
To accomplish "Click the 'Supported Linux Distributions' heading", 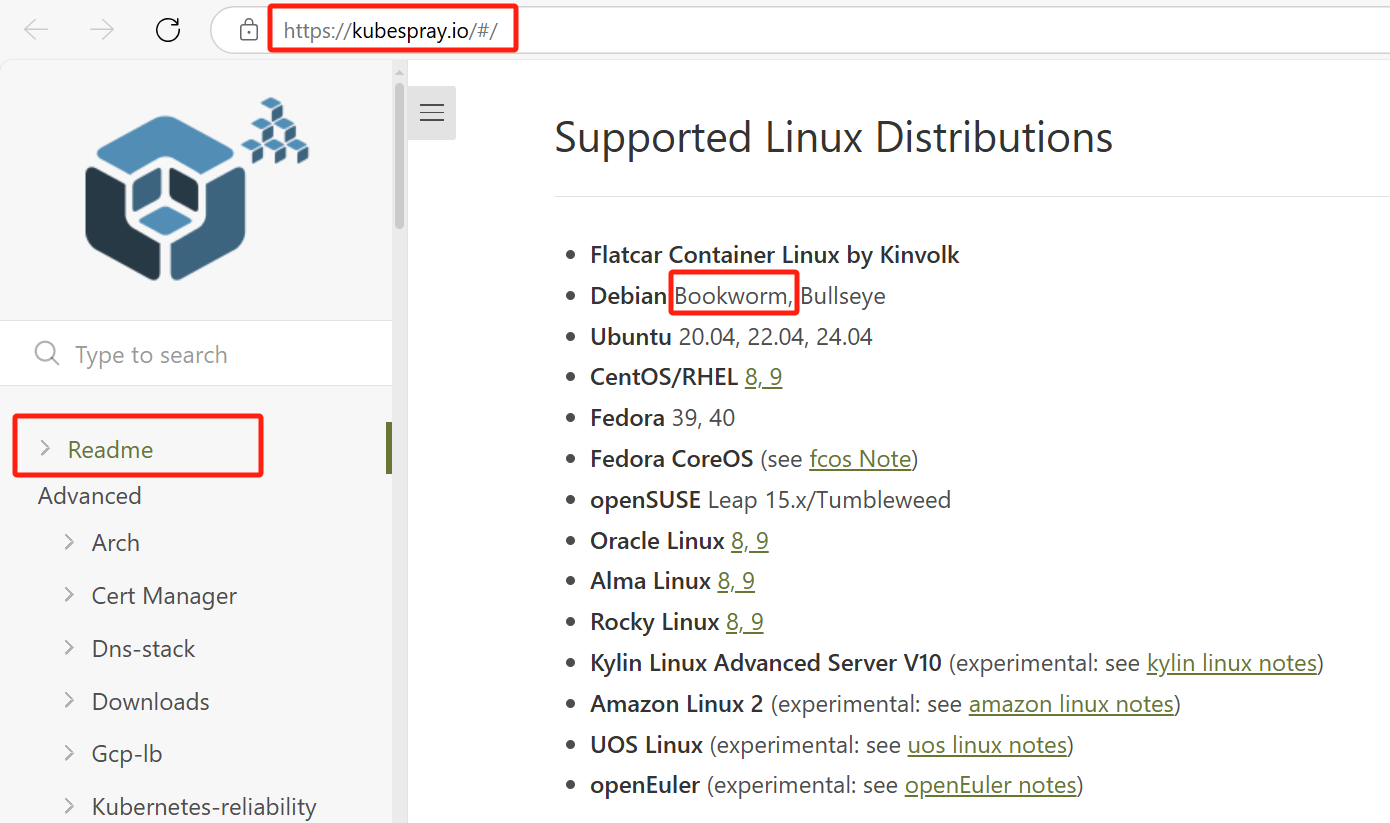I will pos(833,137).
